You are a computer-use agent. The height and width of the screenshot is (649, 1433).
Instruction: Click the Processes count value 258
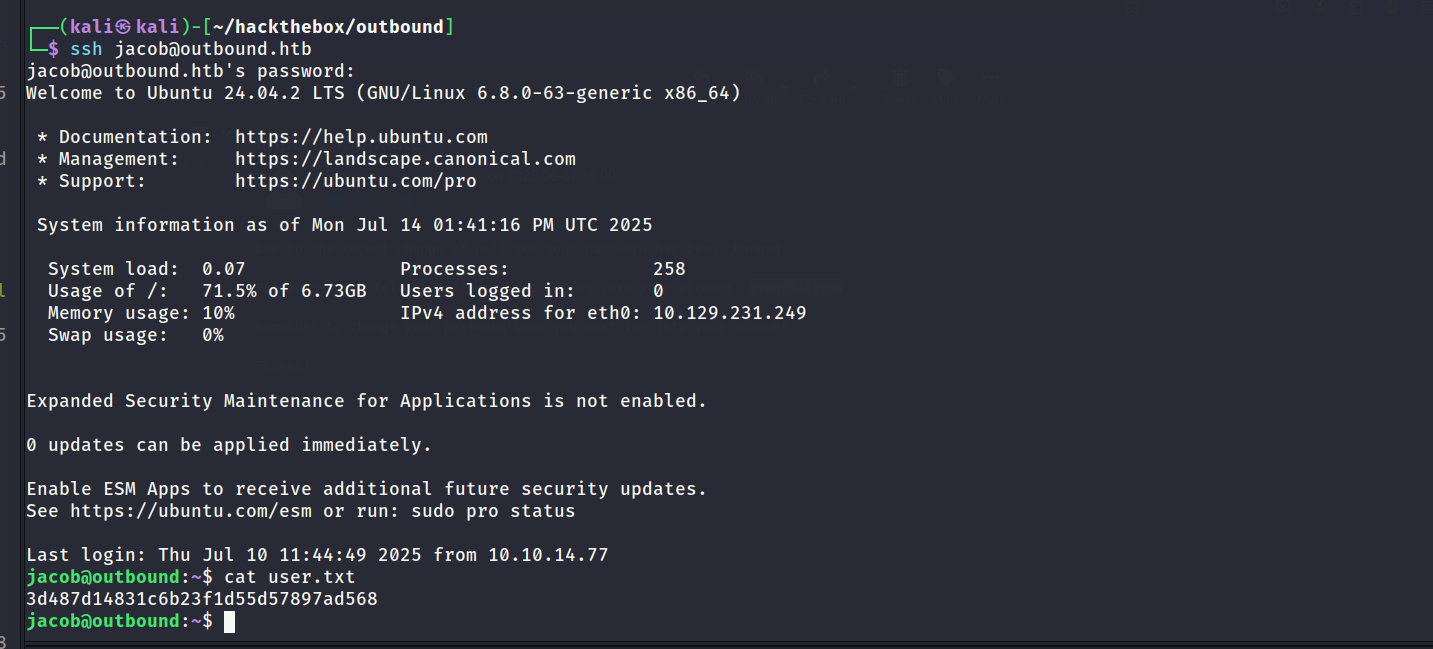click(x=669, y=269)
